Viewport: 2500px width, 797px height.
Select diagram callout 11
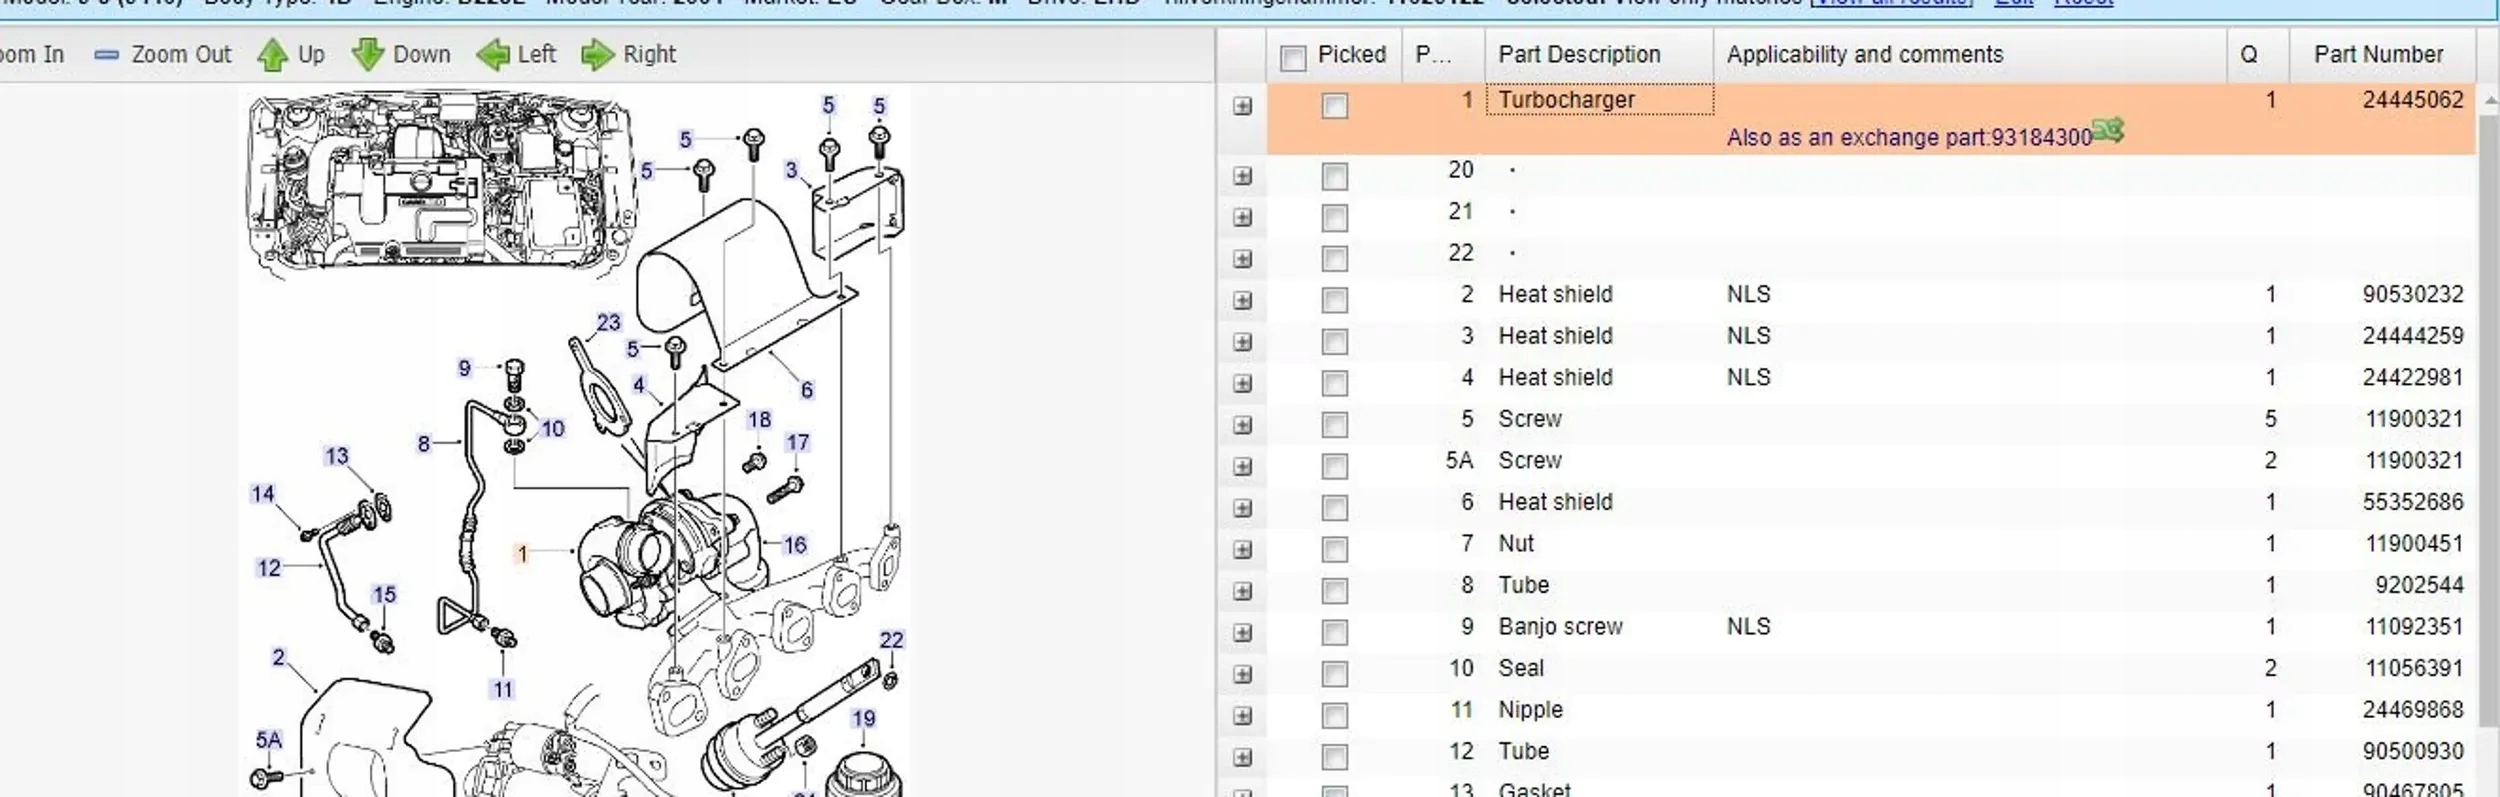503,689
